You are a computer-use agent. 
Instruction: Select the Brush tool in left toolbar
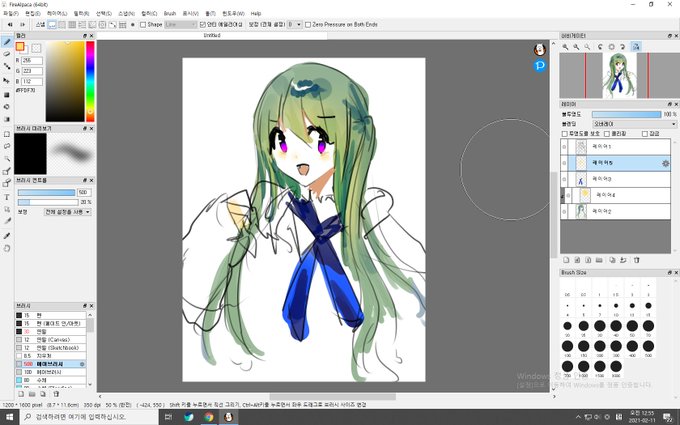[7, 42]
